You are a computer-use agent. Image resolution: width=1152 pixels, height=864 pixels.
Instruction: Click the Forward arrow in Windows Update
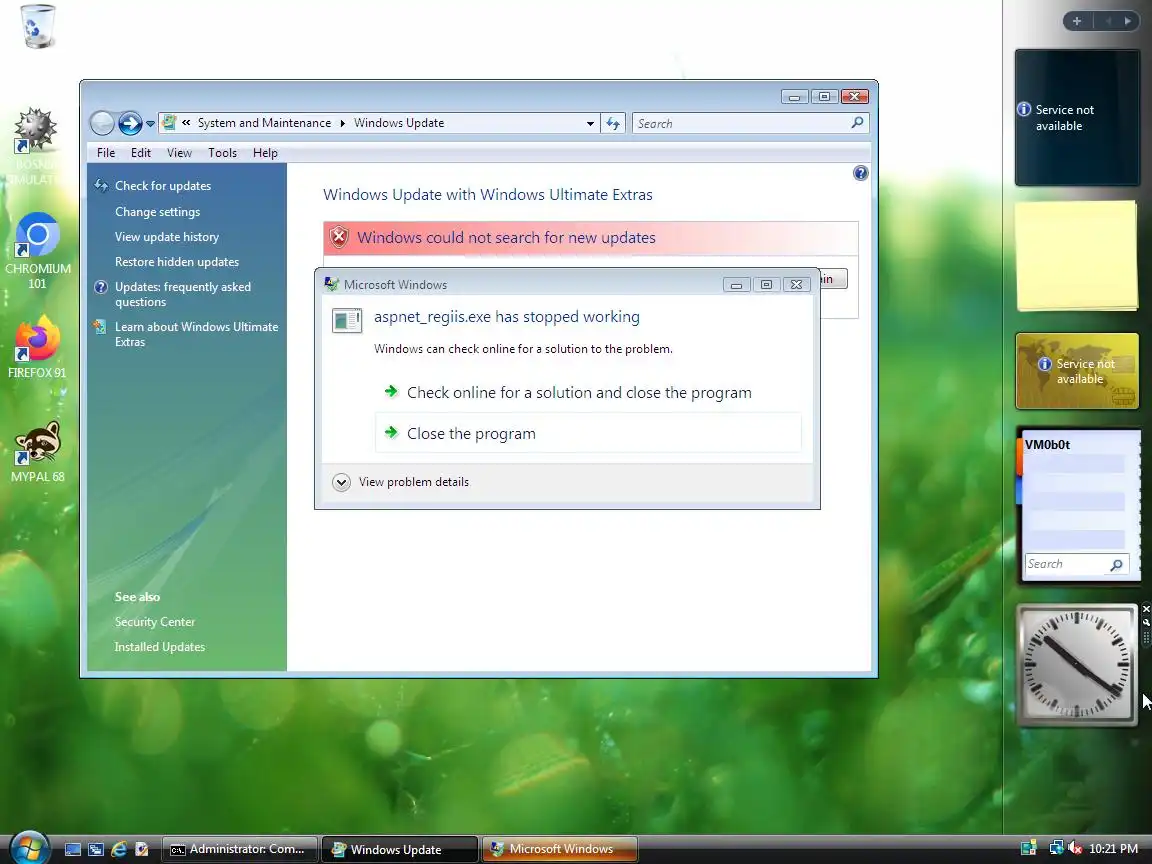tap(130, 123)
